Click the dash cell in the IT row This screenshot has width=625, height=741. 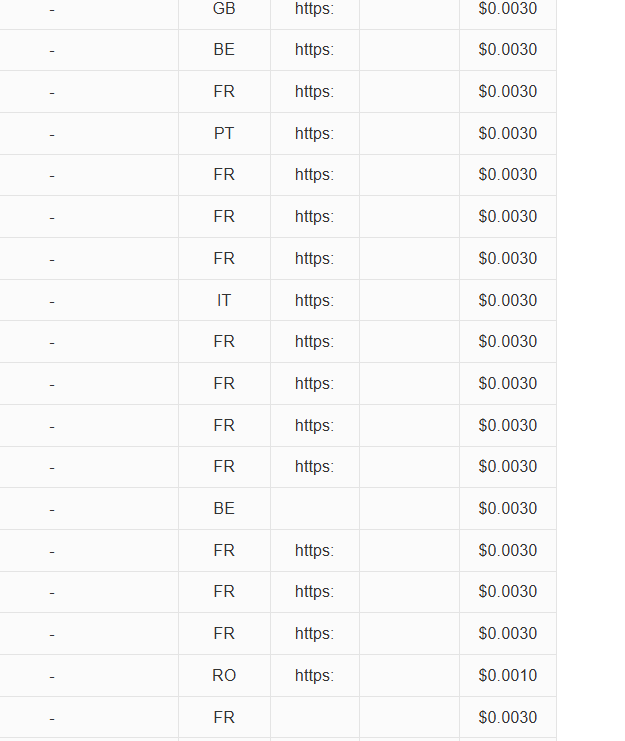(51, 301)
